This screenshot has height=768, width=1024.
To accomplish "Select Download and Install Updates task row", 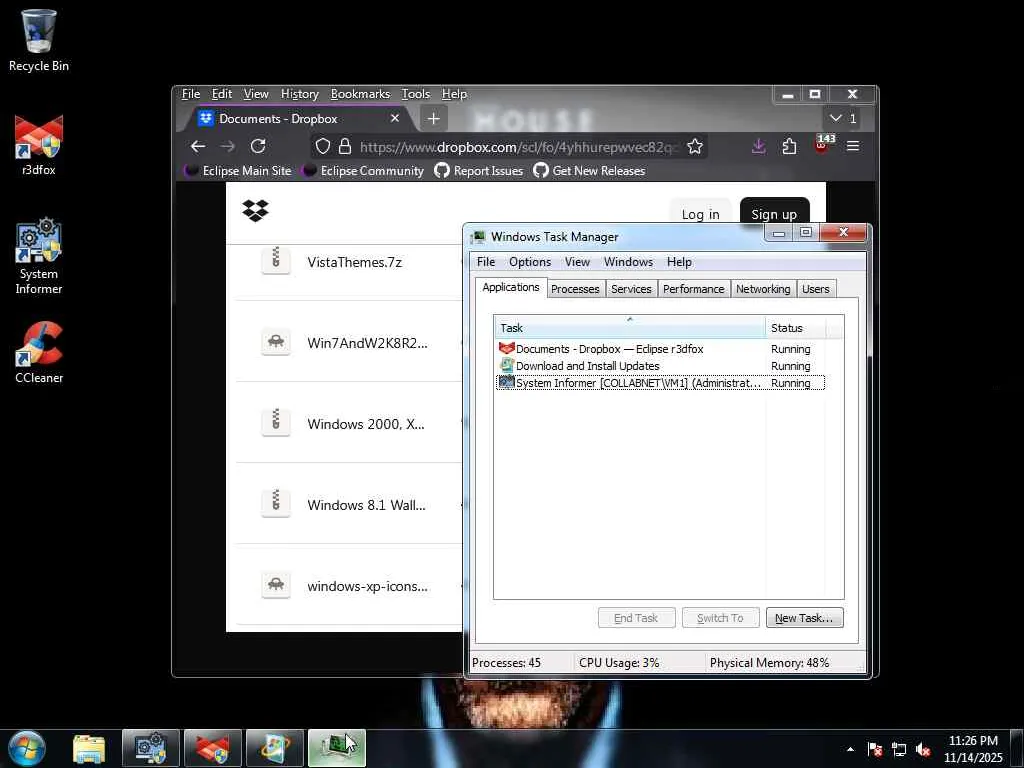I will (660, 366).
